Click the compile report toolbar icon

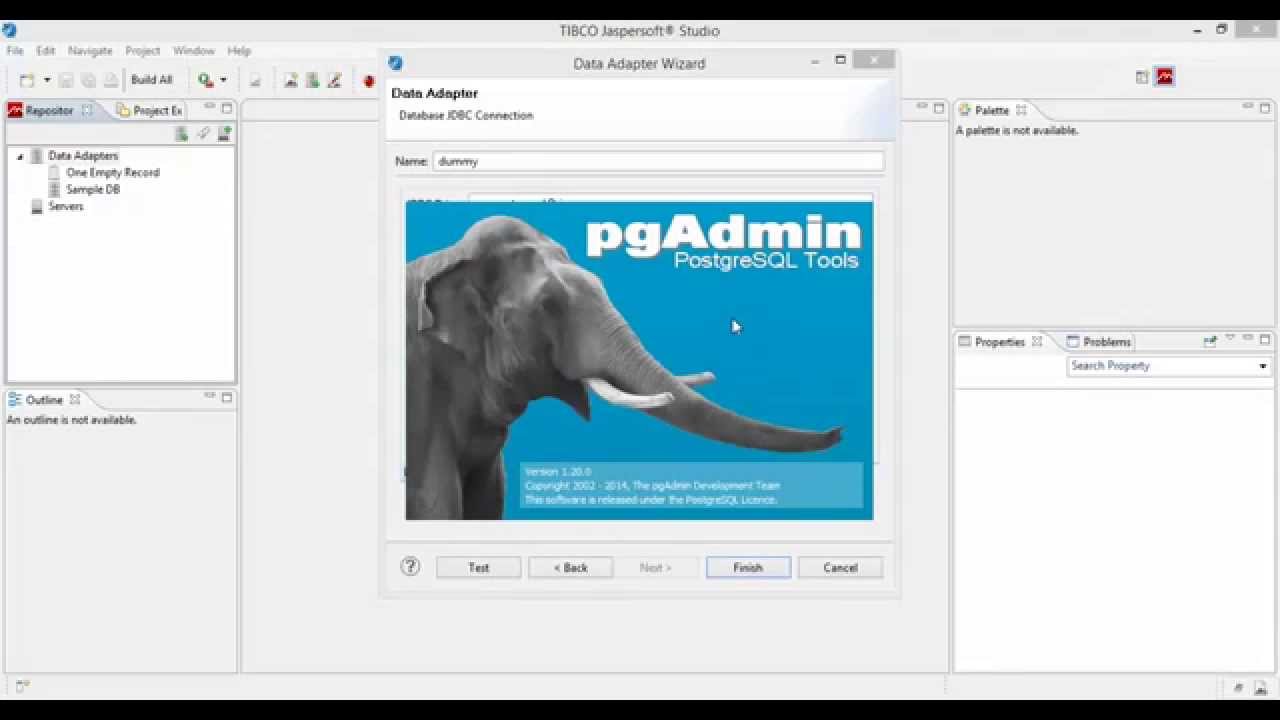tap(255, 80)
